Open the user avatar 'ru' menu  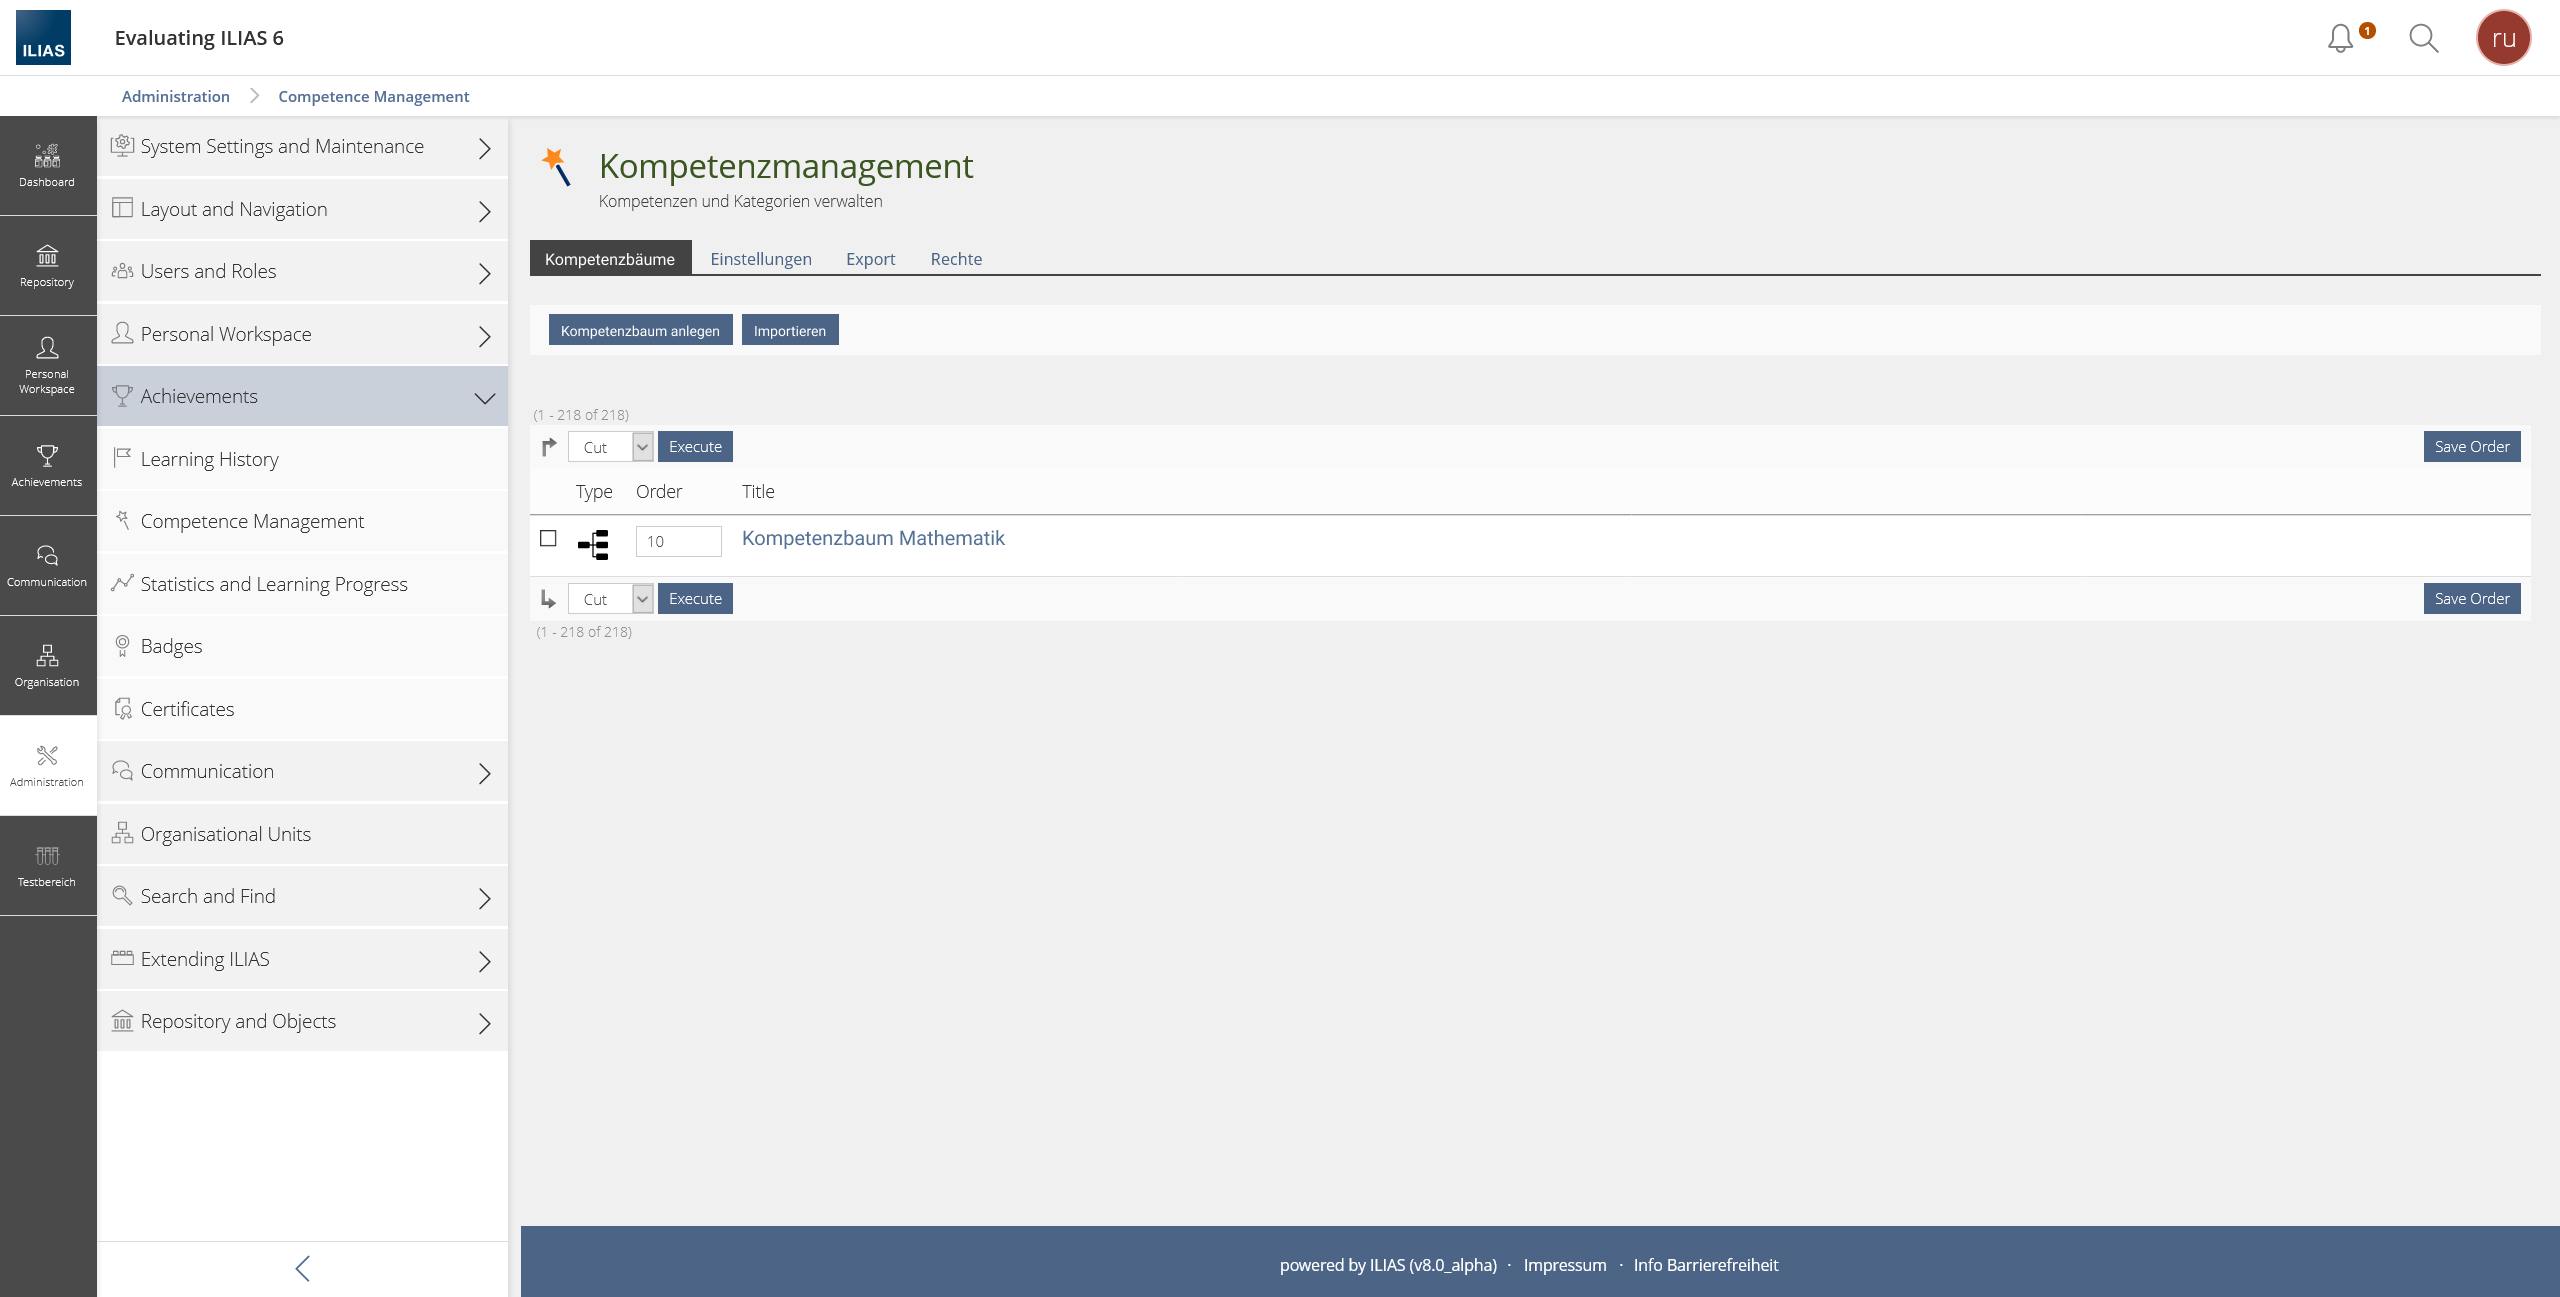tap(2503, 38)
